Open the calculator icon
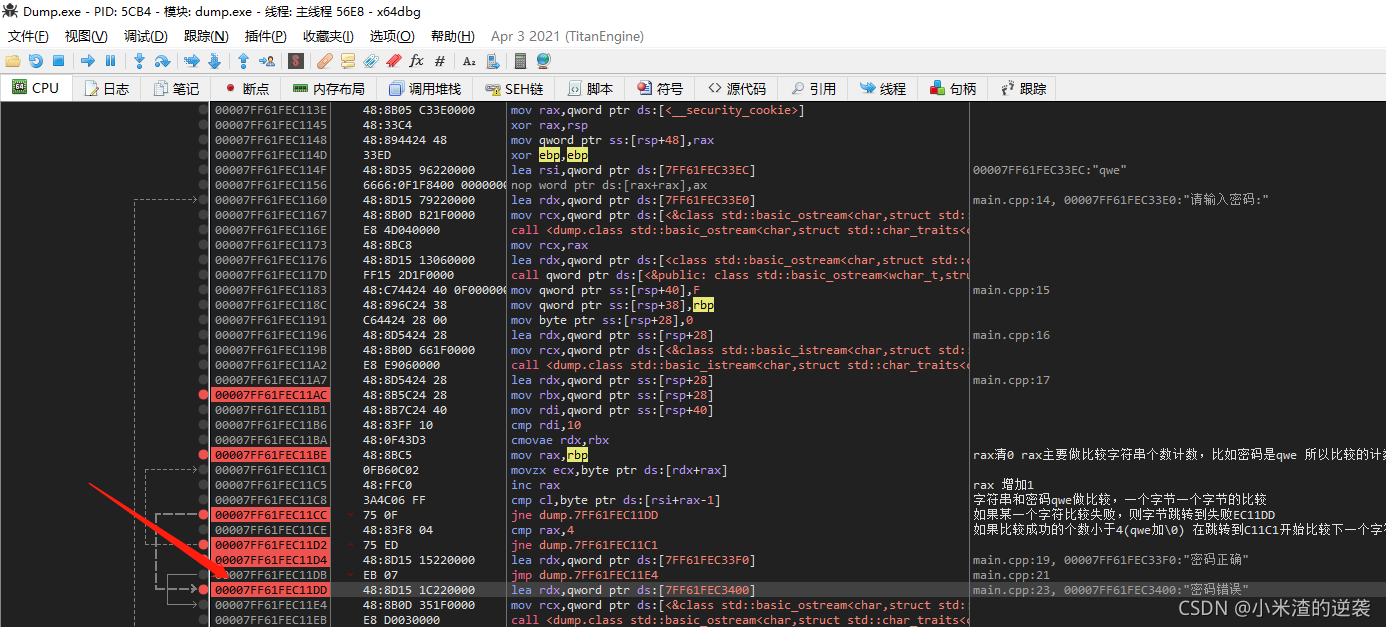This screenshot has width=1386, height=627. [520, 61]
